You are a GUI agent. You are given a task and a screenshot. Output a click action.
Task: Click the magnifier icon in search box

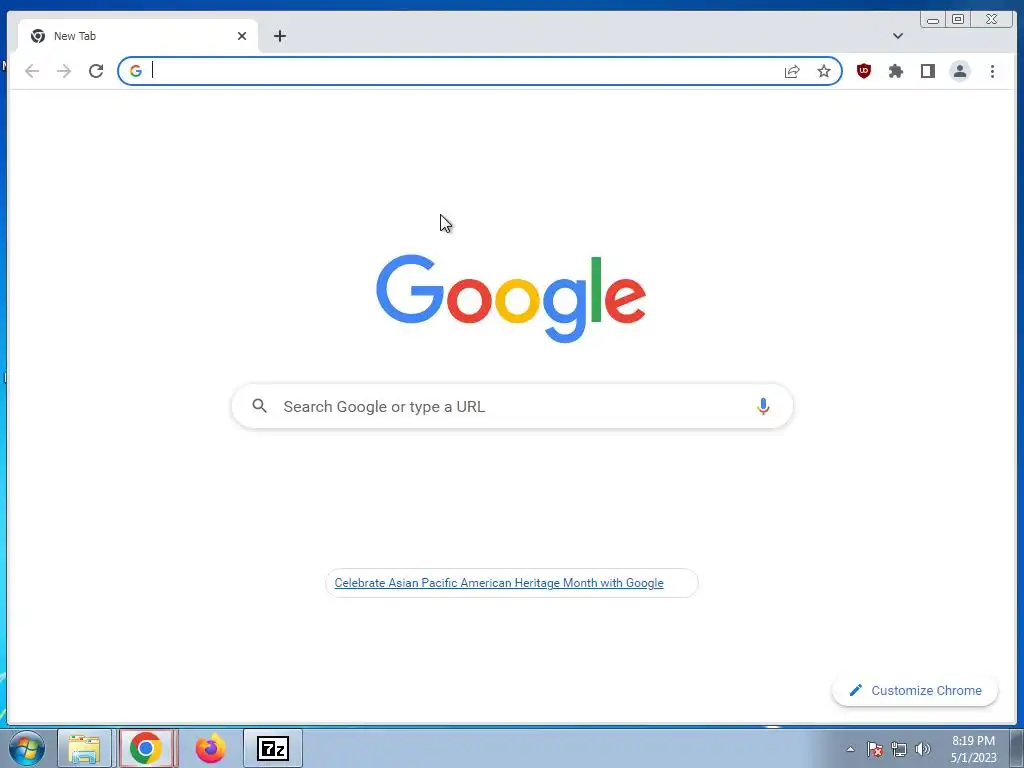tap(259, 406)
